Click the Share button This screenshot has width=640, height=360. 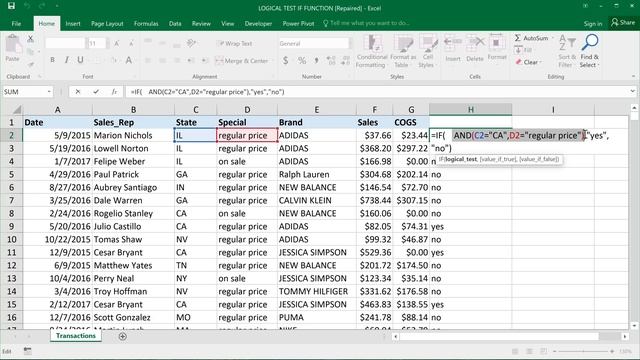tap(623, 22)
